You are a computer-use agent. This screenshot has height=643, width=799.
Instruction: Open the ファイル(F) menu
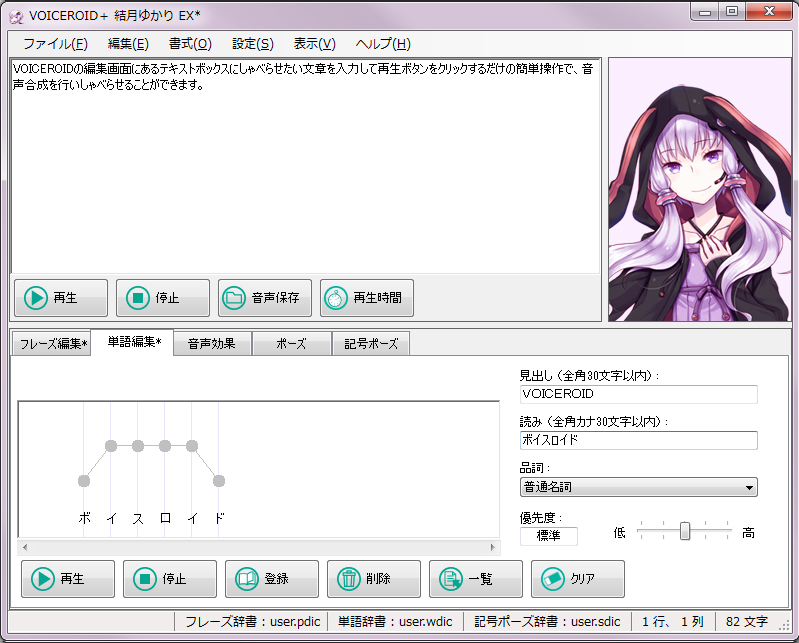pyautogui.click(x=56, y=44)
